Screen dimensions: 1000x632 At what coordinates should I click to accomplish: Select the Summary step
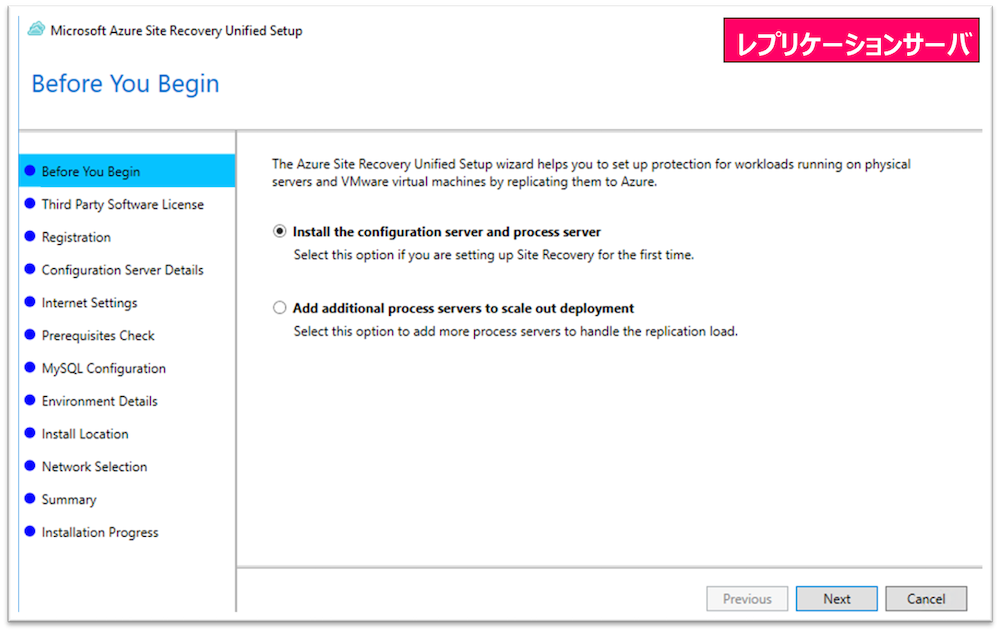[x=69, y=499]
